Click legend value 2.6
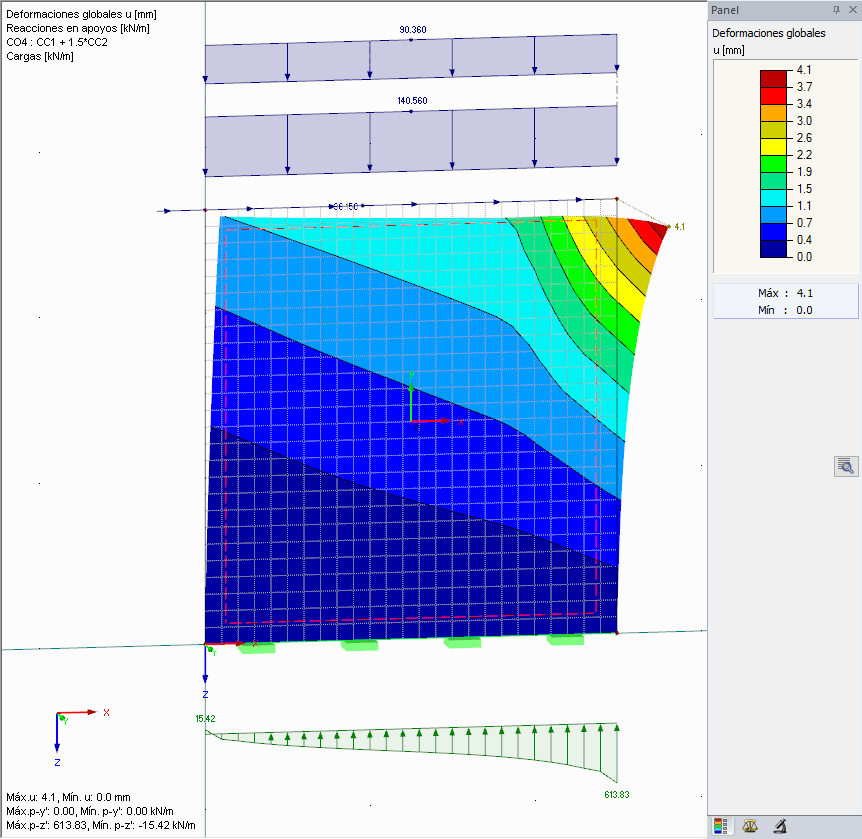Screen dimensions: 862x839 pos(804,138)
